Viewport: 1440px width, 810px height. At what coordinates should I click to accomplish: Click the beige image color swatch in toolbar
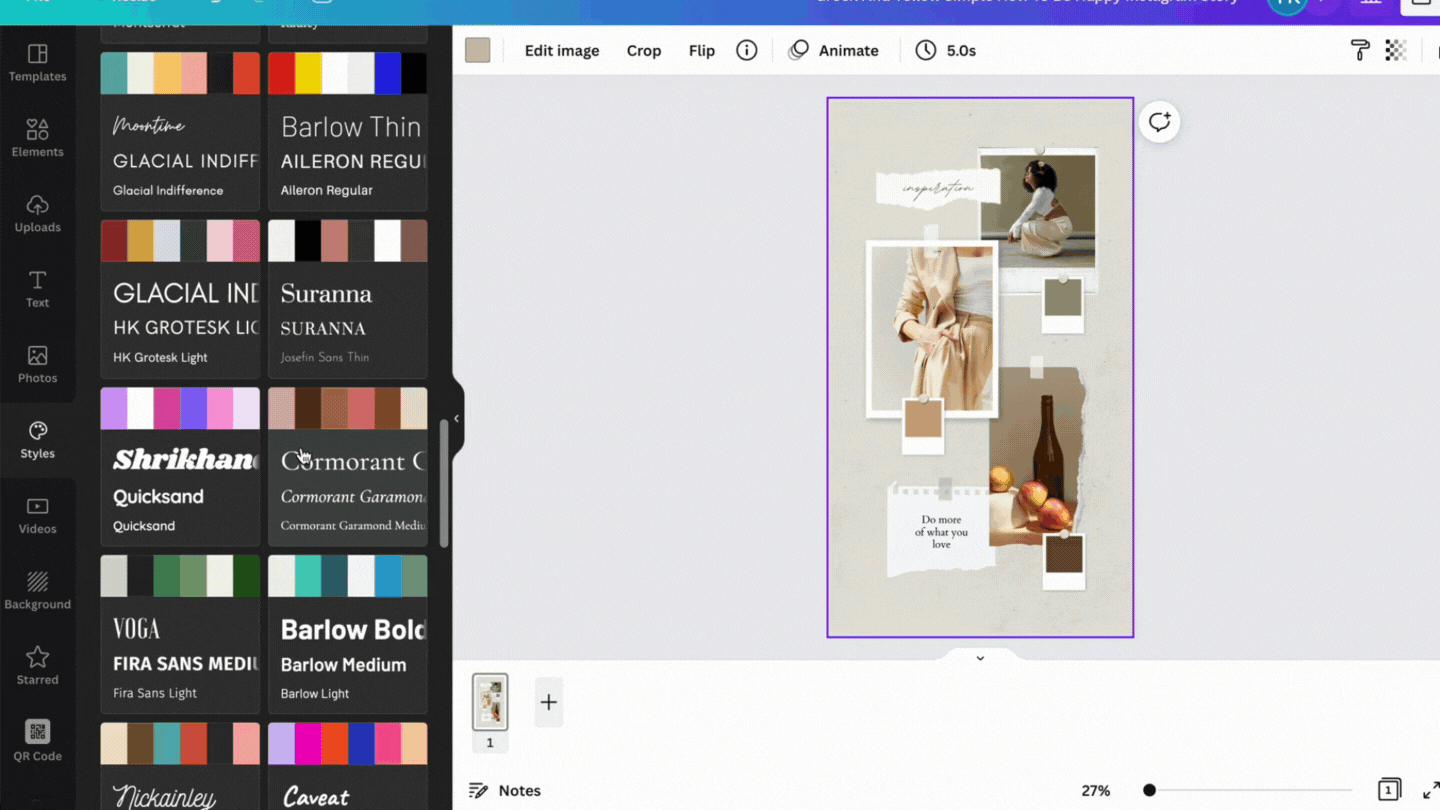[x=478, y=50]
